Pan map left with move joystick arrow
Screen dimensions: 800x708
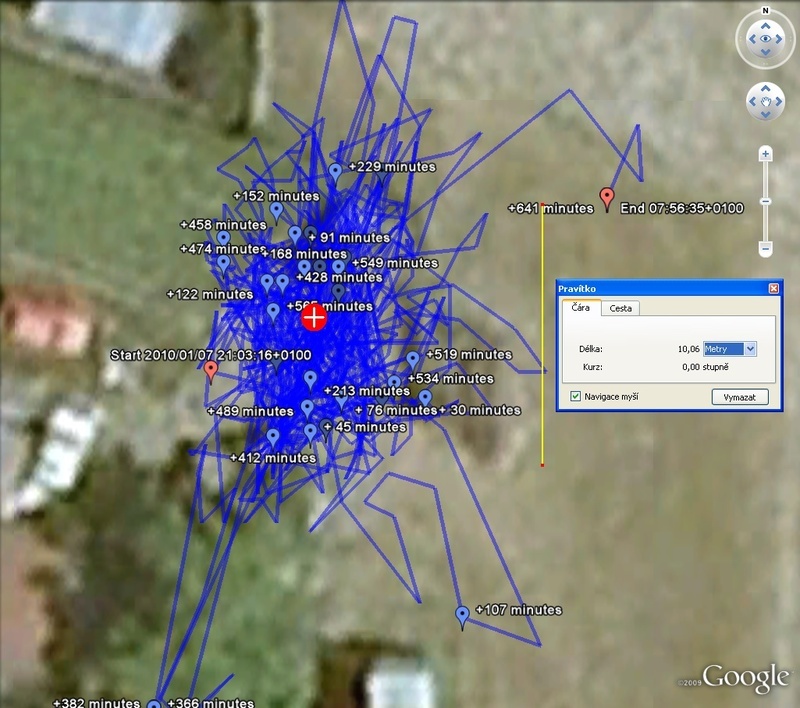point(752,101)
